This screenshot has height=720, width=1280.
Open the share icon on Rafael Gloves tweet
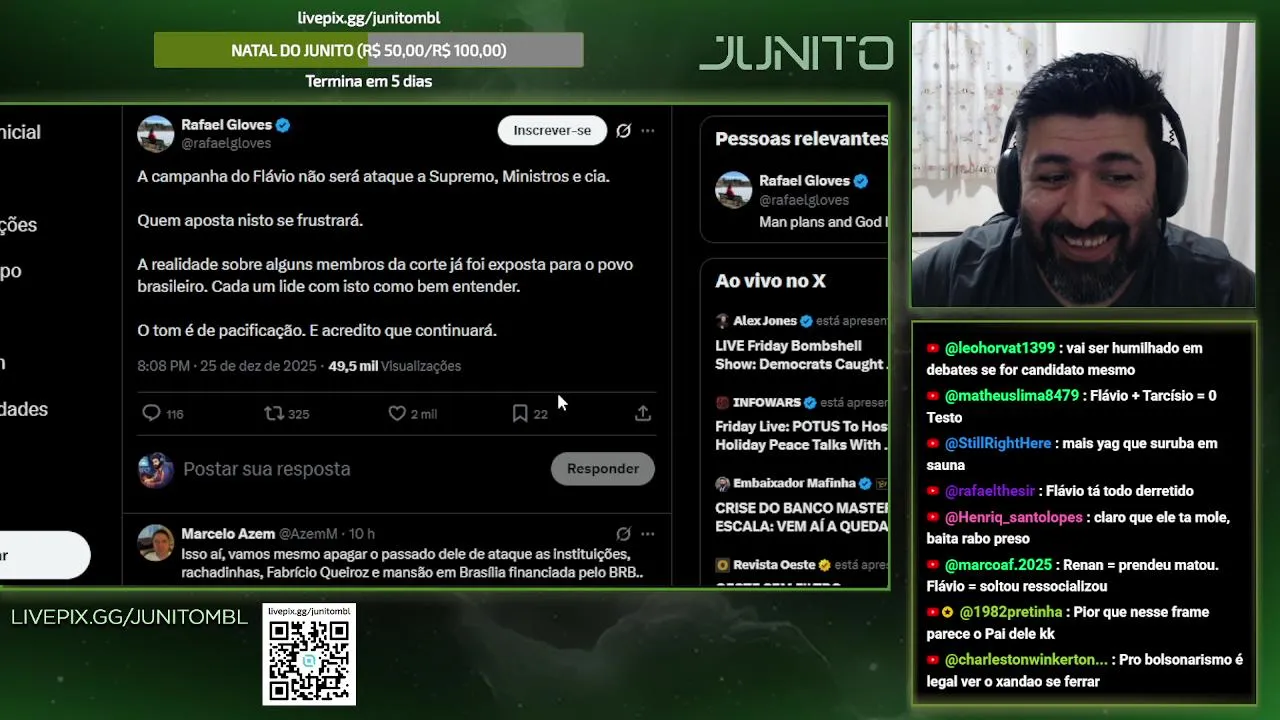(643, 413)
